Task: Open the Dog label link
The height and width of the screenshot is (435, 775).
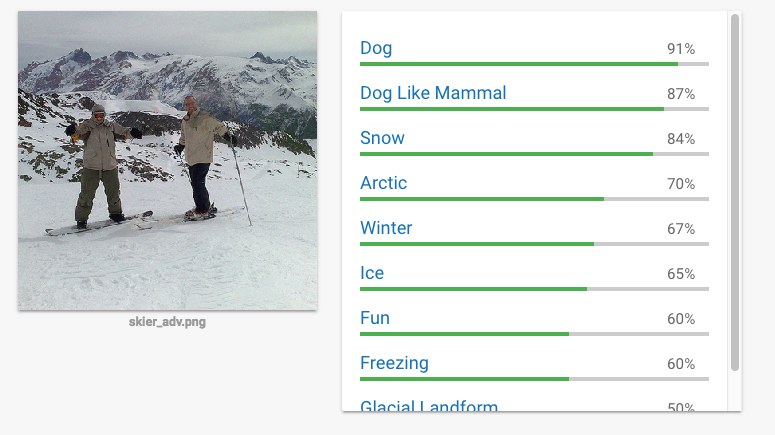Action: click(376, 48)
